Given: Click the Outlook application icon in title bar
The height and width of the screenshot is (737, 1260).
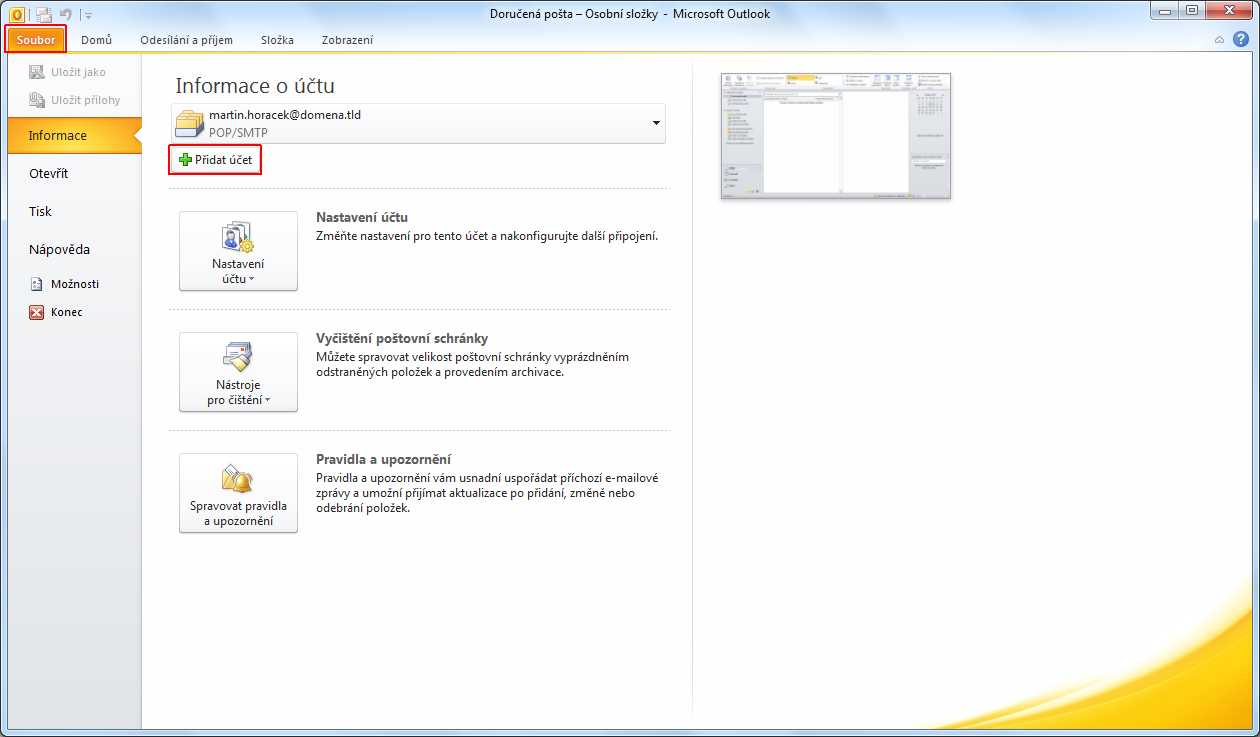Looking at the screenshot, I should (x=17, y=14).
